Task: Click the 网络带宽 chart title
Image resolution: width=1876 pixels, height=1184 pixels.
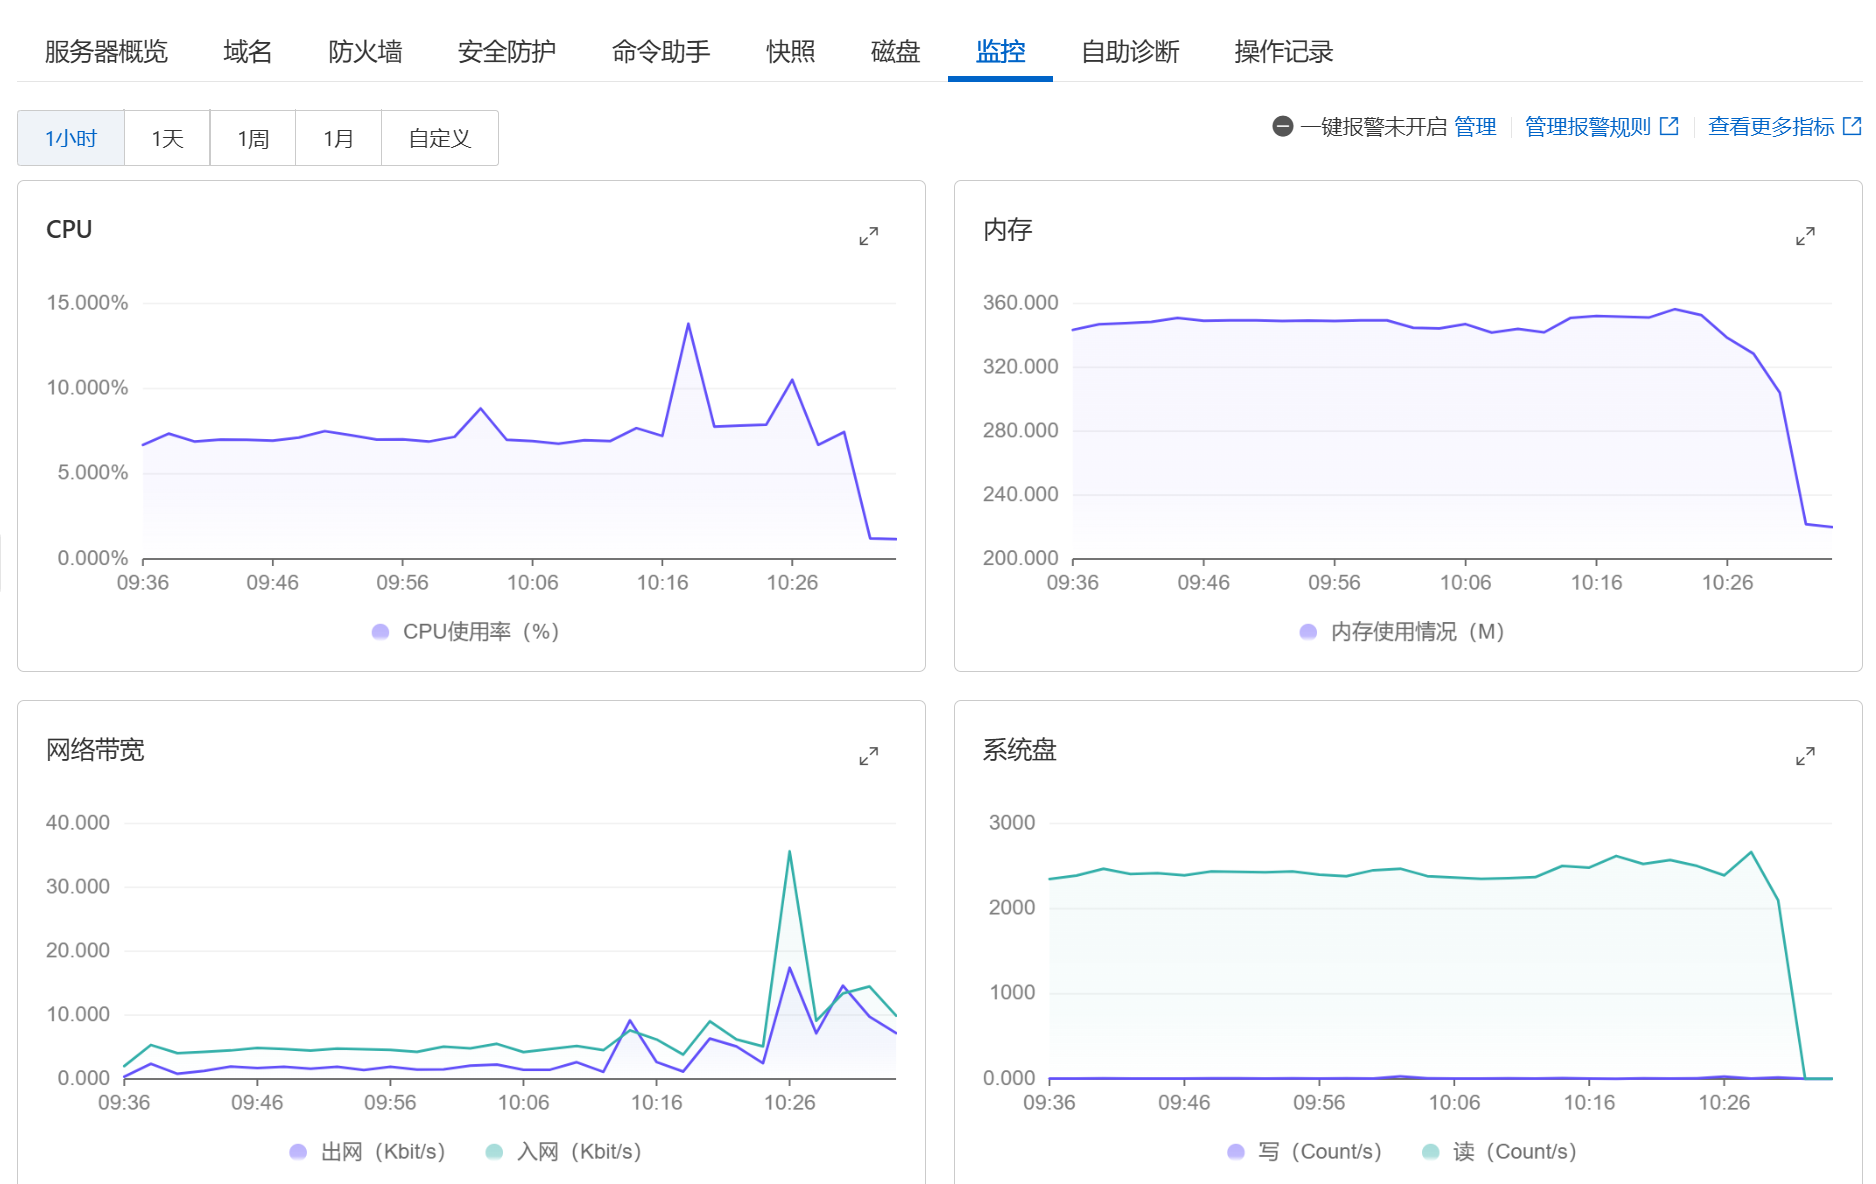Action: pyautogui.click(x=95, y=749)
